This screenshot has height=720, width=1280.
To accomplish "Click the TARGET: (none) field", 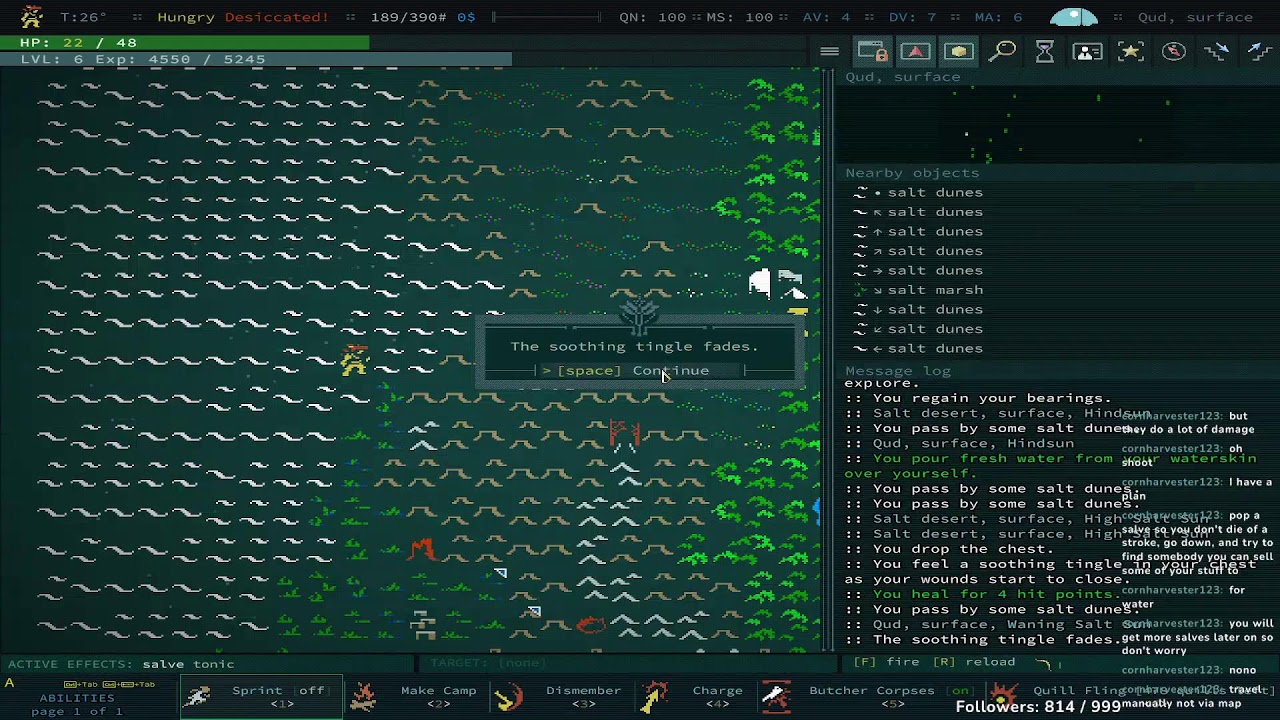I will (x=488, y=663).
